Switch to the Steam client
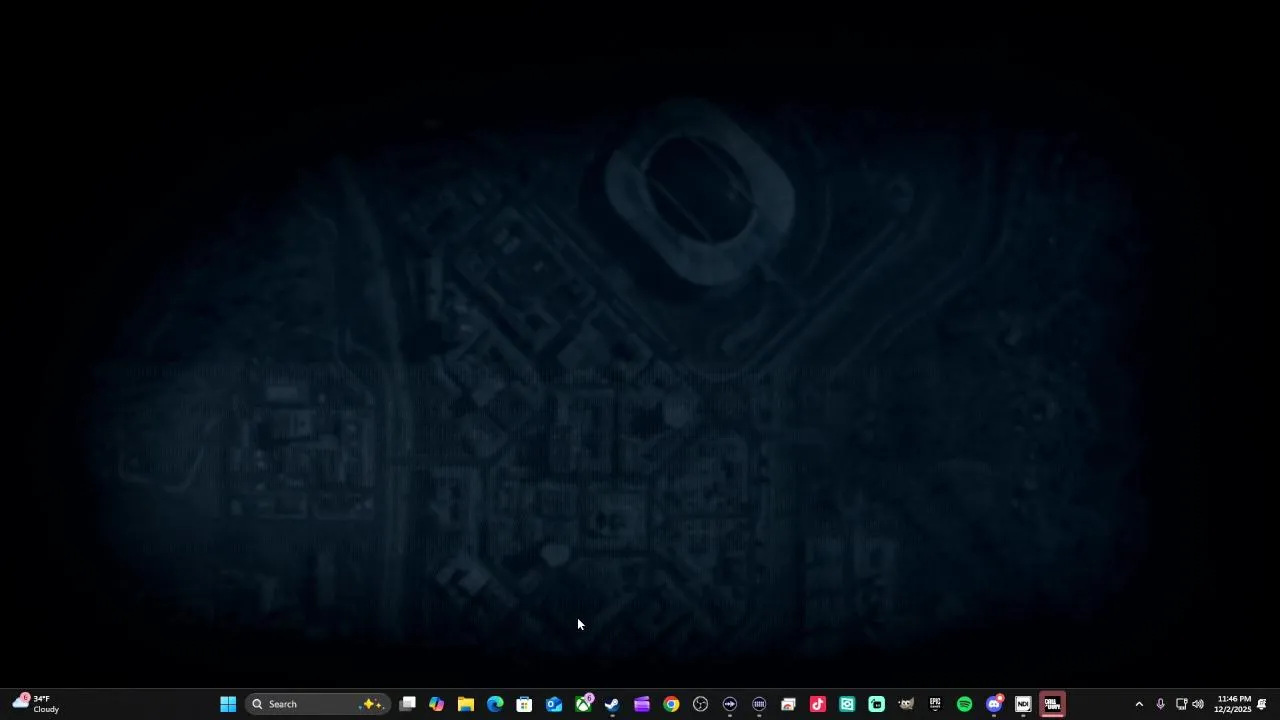The width and height of the screenshot is (1280, 720). coord(612,704)
